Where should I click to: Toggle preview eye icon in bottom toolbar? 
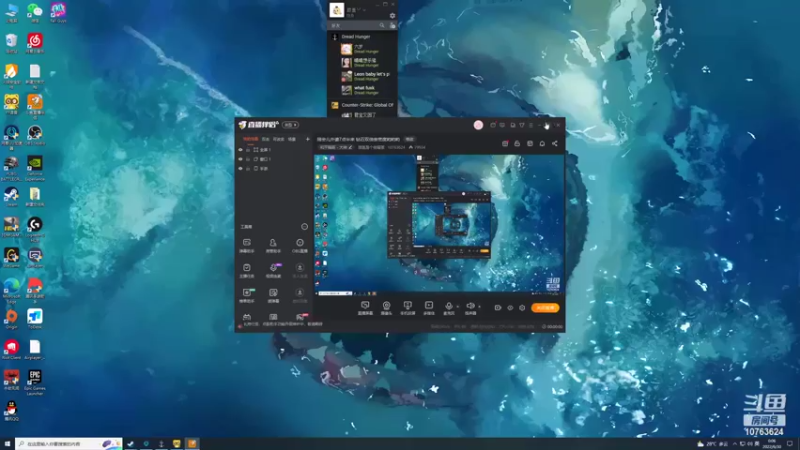coord(510,308)
